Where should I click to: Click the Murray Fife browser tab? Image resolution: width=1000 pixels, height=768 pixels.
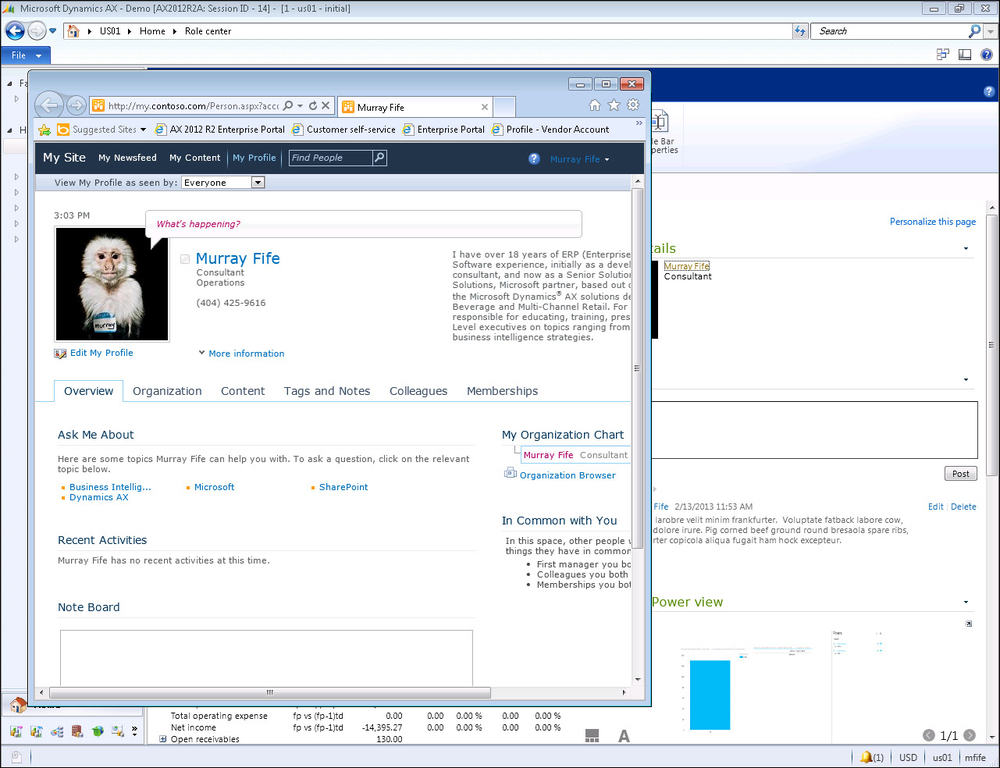pyautogui.click(x=415, y=107)
